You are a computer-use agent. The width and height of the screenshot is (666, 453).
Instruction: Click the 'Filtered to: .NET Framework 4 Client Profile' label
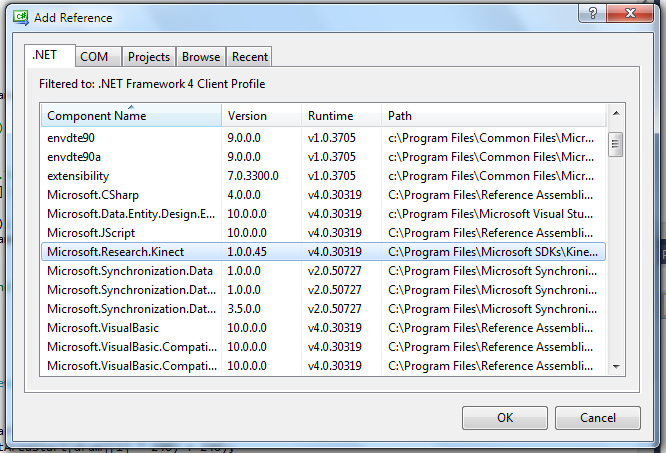pos(152,84)
